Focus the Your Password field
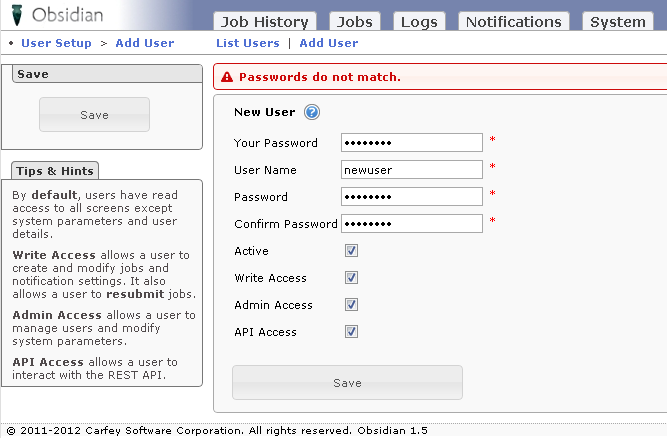The width and height of the screenshot is (667, 438). pyautogui.click(x=411, y=143)
